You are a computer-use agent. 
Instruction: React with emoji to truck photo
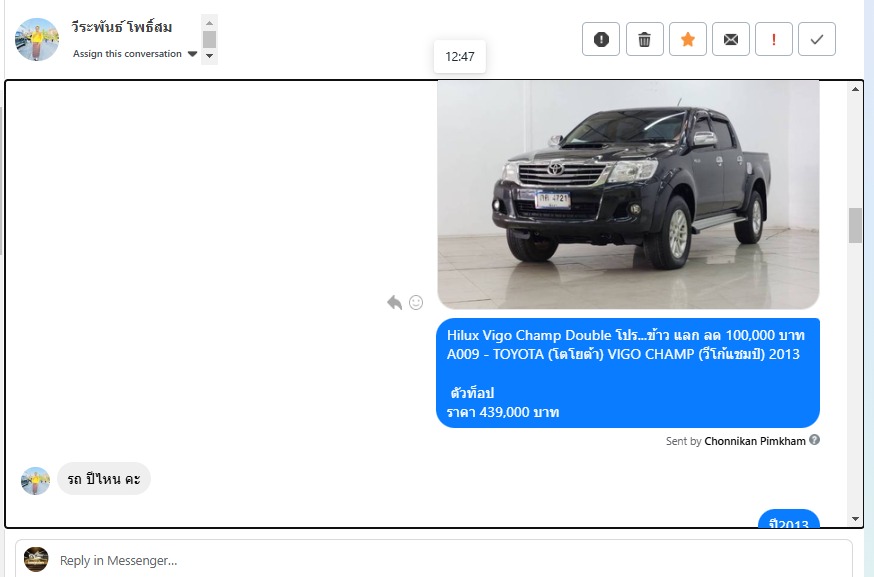416,302
